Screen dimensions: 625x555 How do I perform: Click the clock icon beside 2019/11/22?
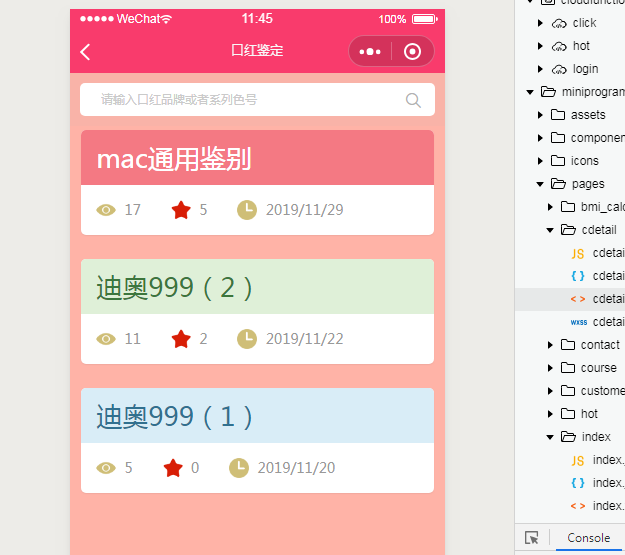click(247, 339)
